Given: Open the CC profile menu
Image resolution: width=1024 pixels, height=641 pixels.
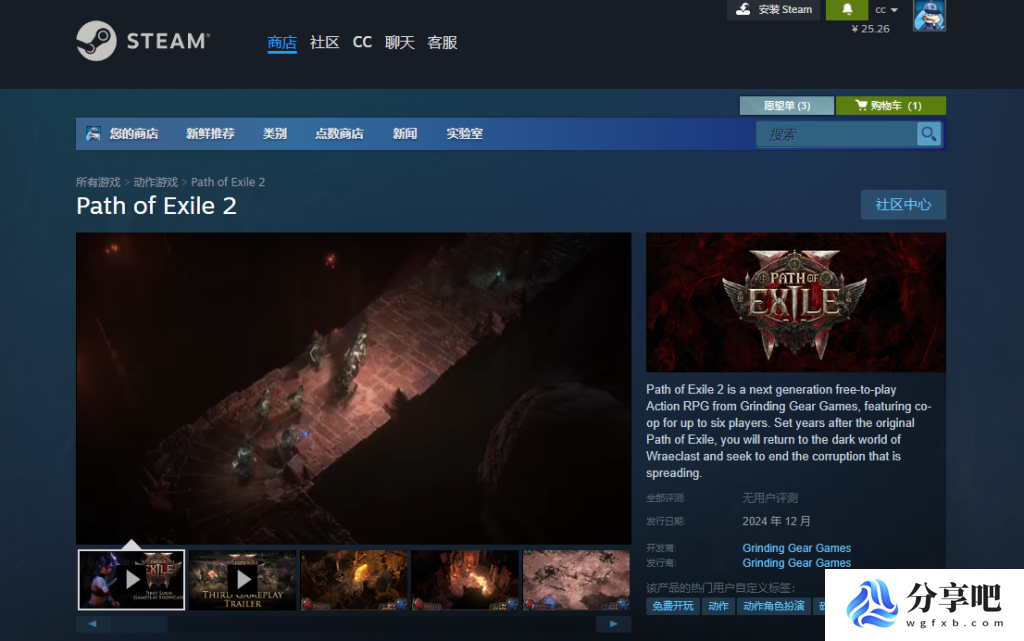Looking at the screenshot, I should [x=362, y=42].
